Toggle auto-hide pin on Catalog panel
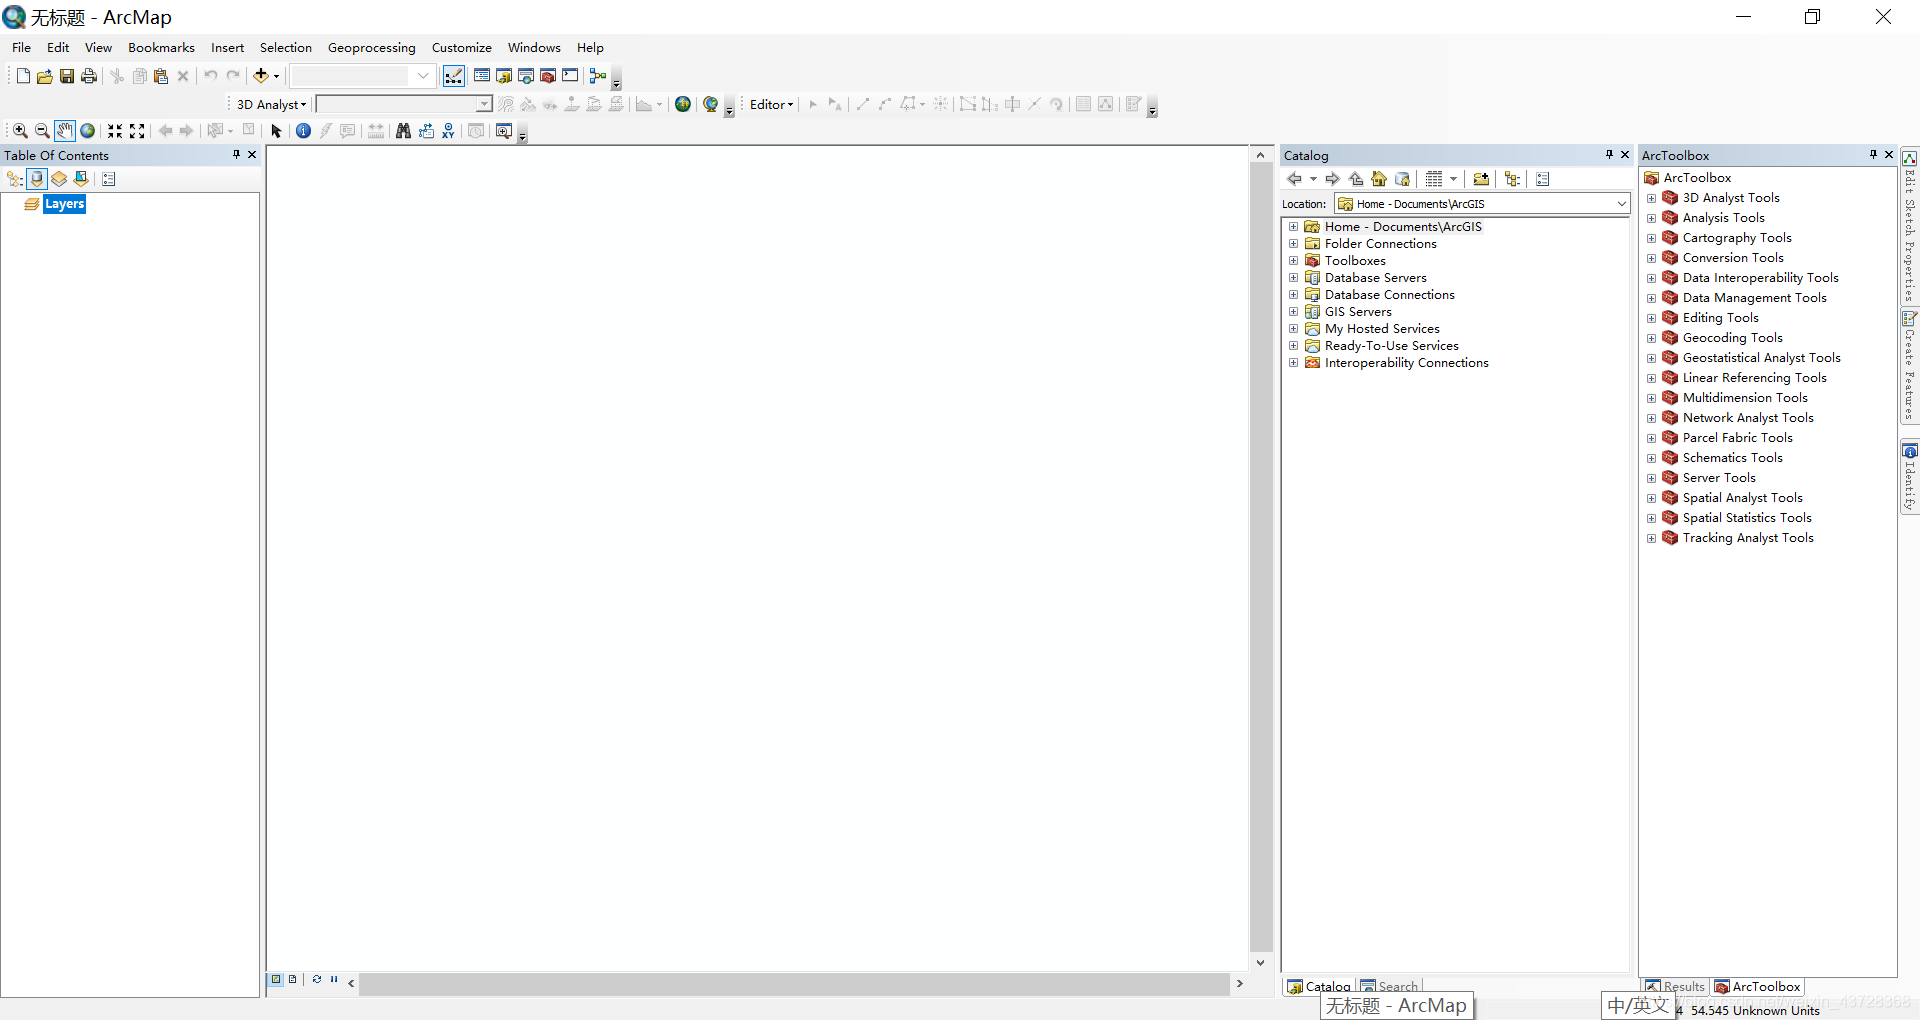 1609,154
